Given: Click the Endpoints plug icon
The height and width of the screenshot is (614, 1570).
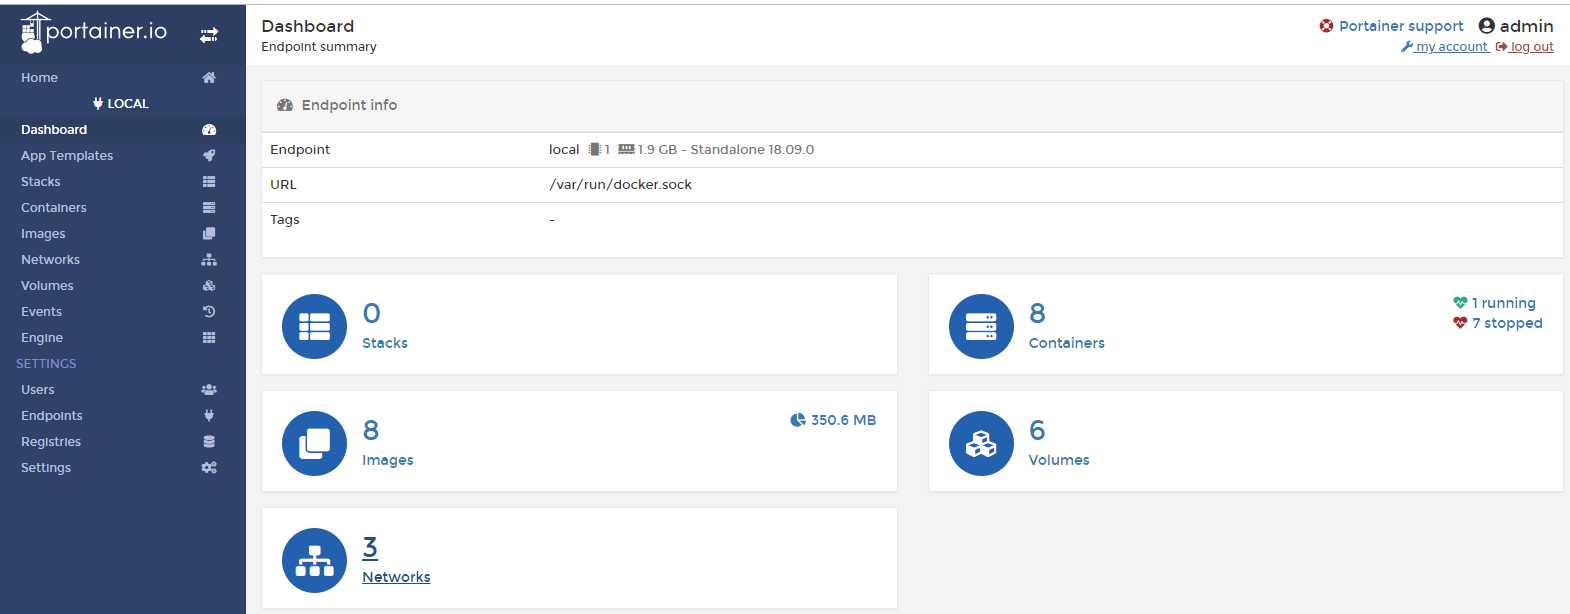Looking at the screenshot, I should (209, 415).
